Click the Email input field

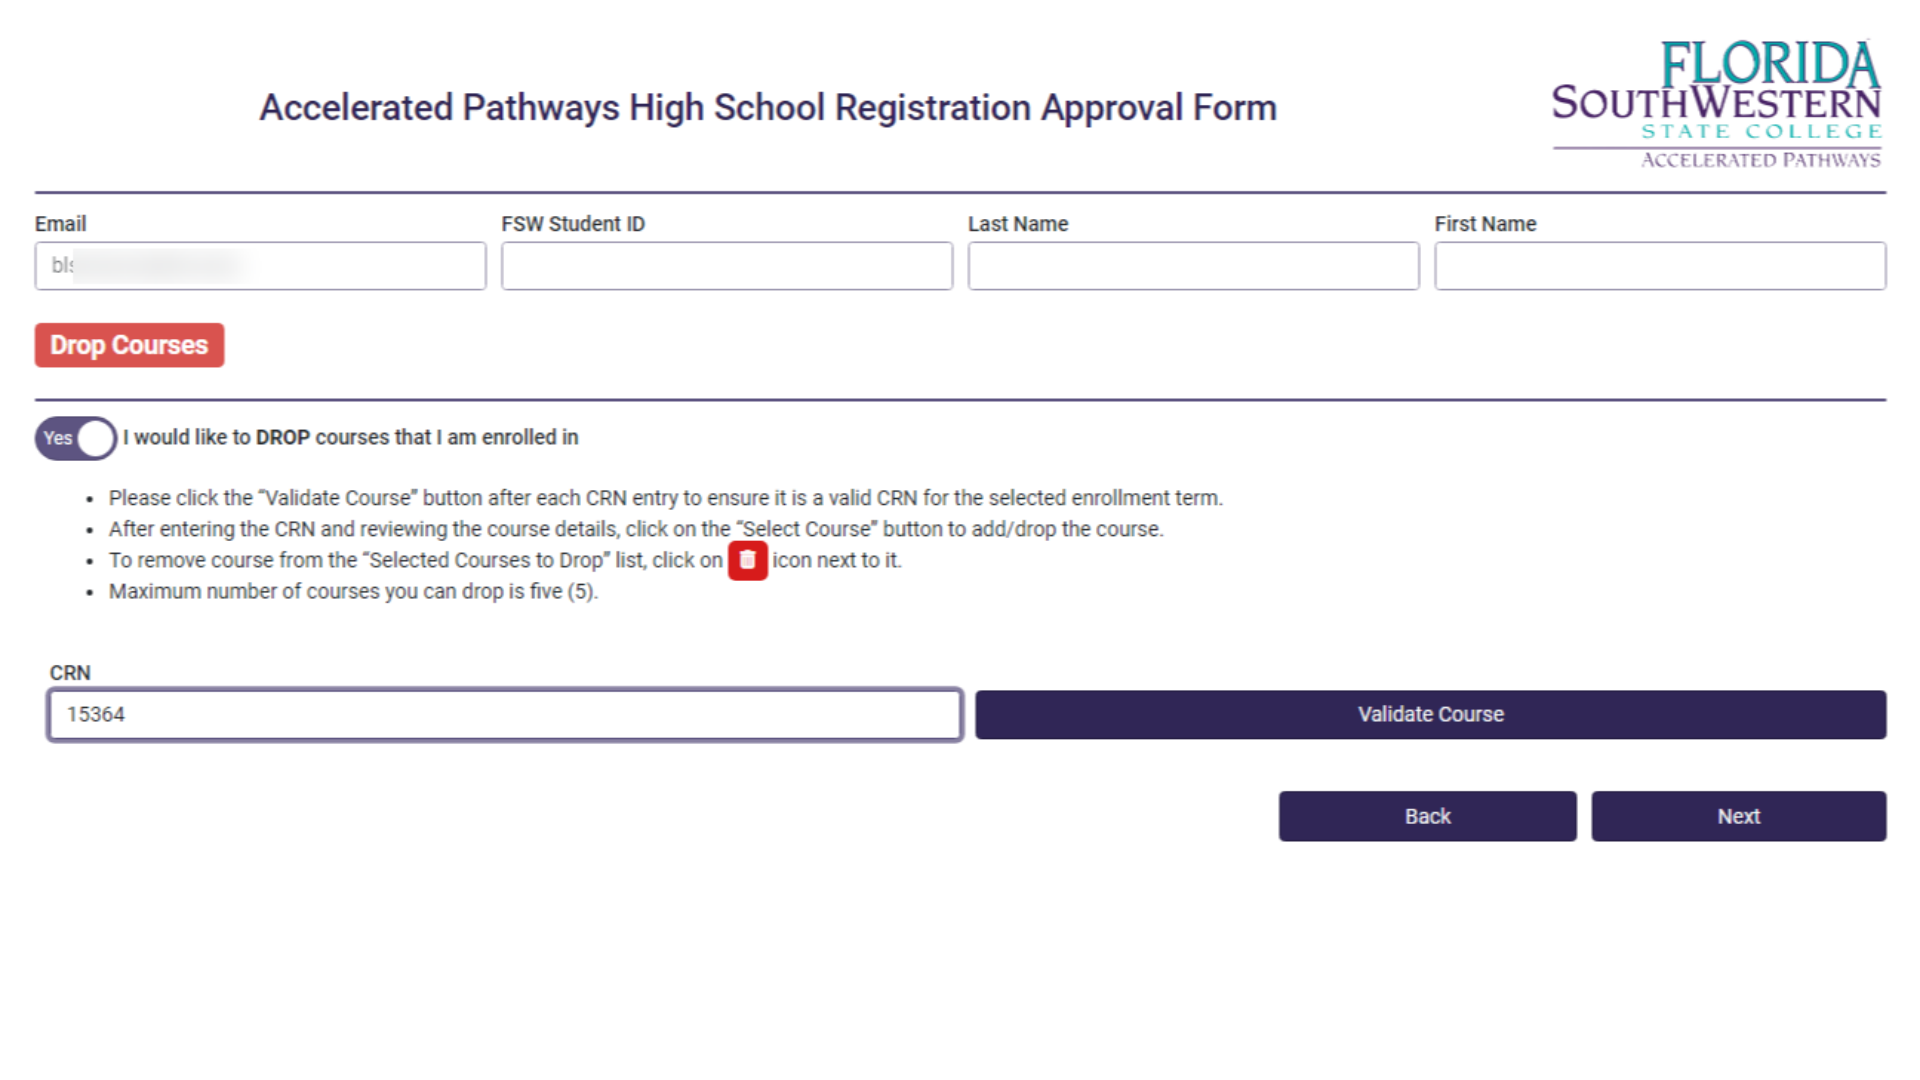[x=260, y=266]
